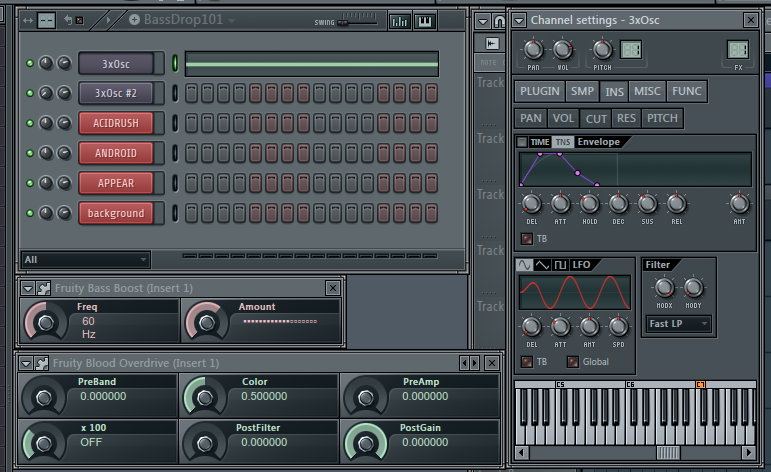The width and height of the screenshot is (771, 472).
Task: Adjust the PostFilter knob in Blood Overdrive
Action: pyautogui.click(x=205, y=443)
